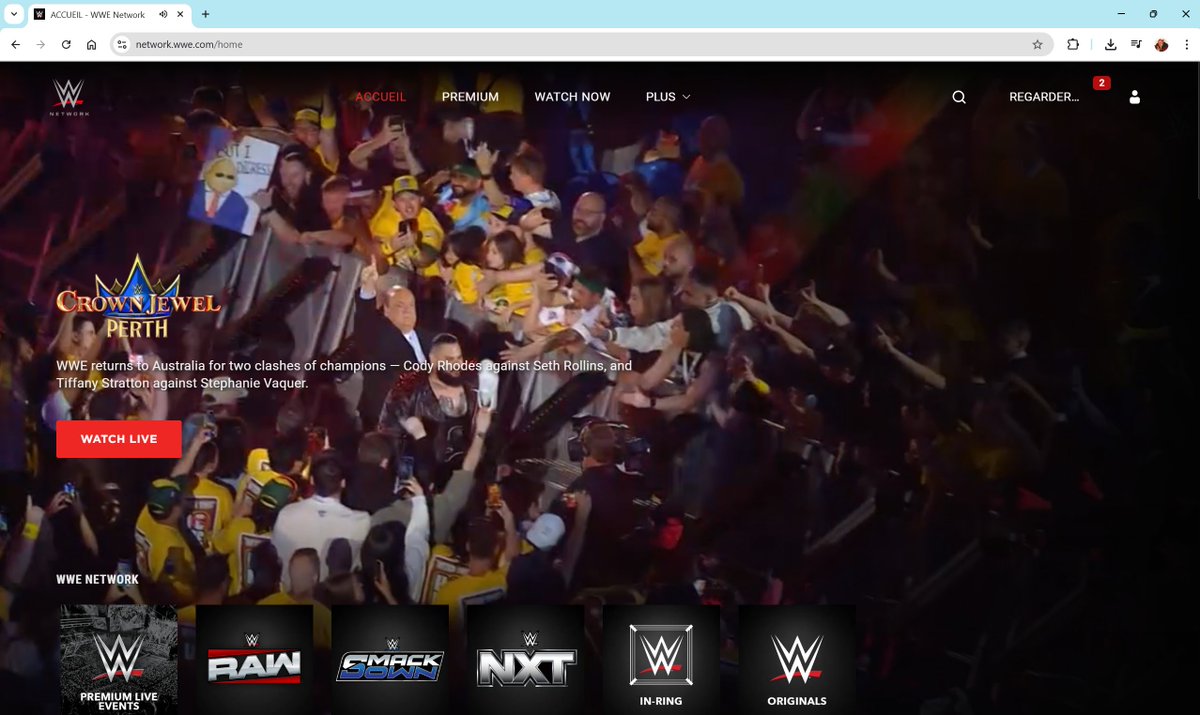Image resolution: width=1200 pixels, height=715 pixels.
Task: Open the Premium Live Events tile
Action: 119,659
